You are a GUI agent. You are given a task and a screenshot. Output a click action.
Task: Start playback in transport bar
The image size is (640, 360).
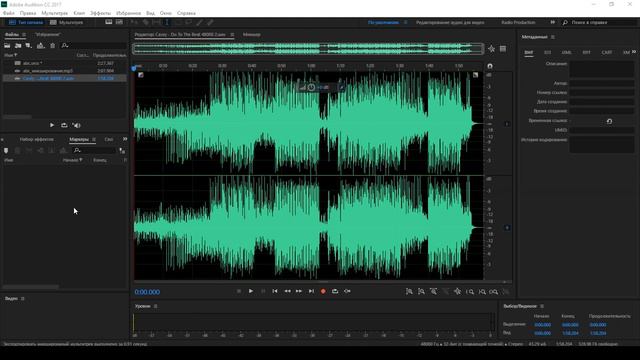click(x=251, y=291)
